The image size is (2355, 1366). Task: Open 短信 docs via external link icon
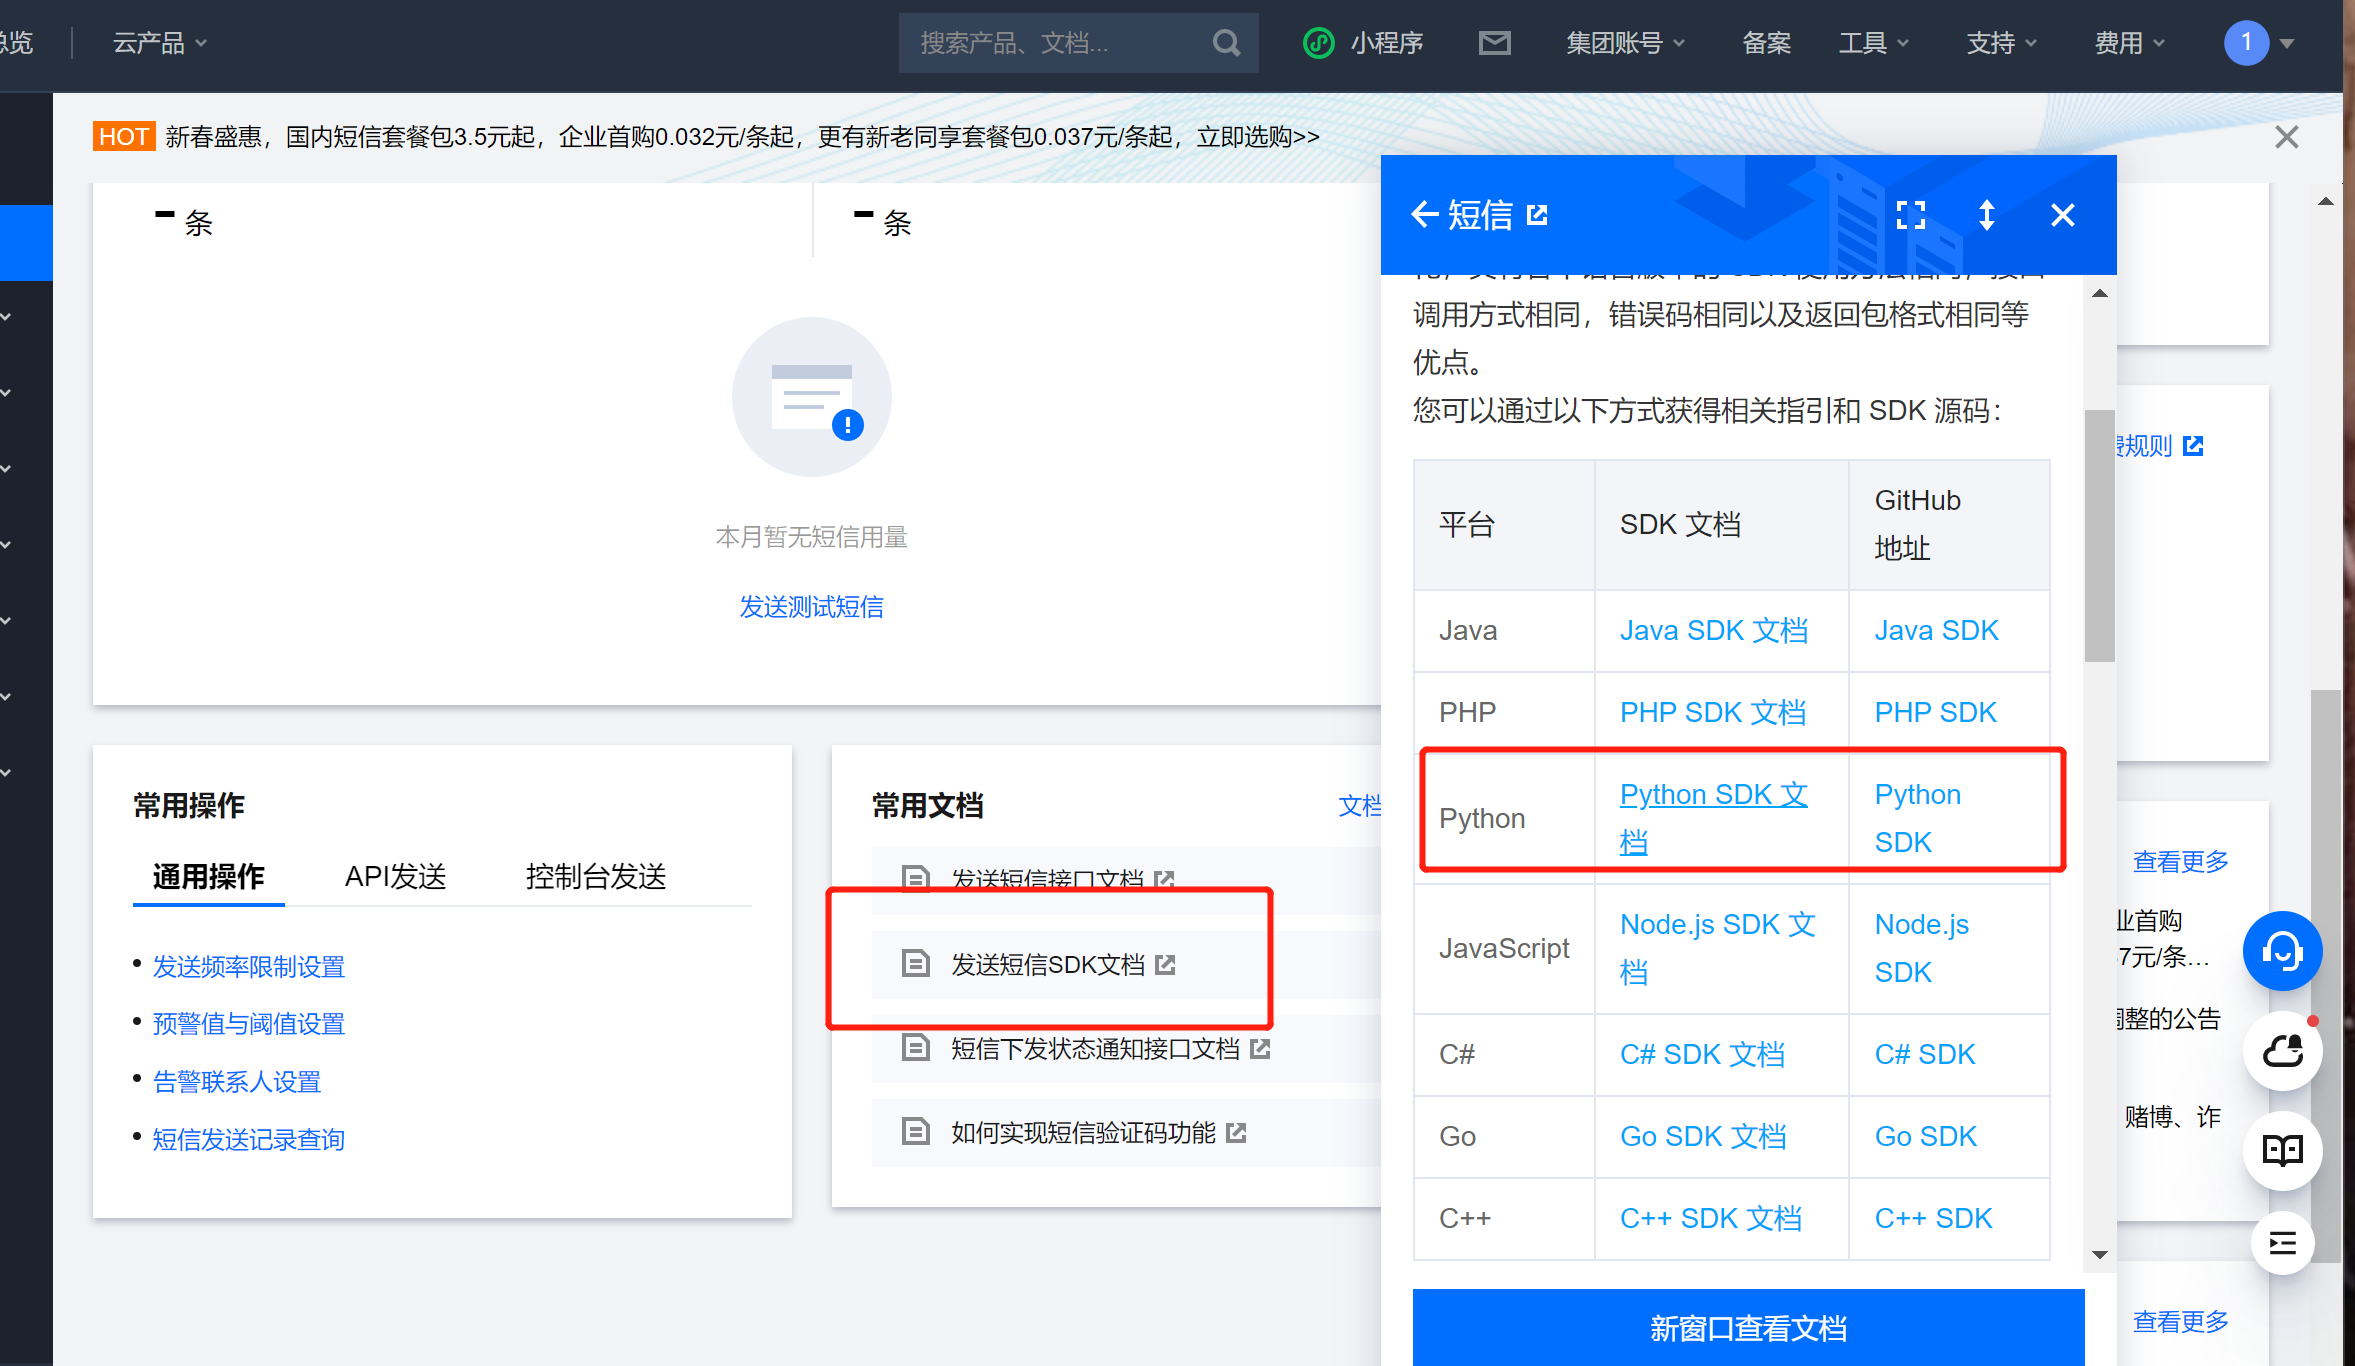1538,215
